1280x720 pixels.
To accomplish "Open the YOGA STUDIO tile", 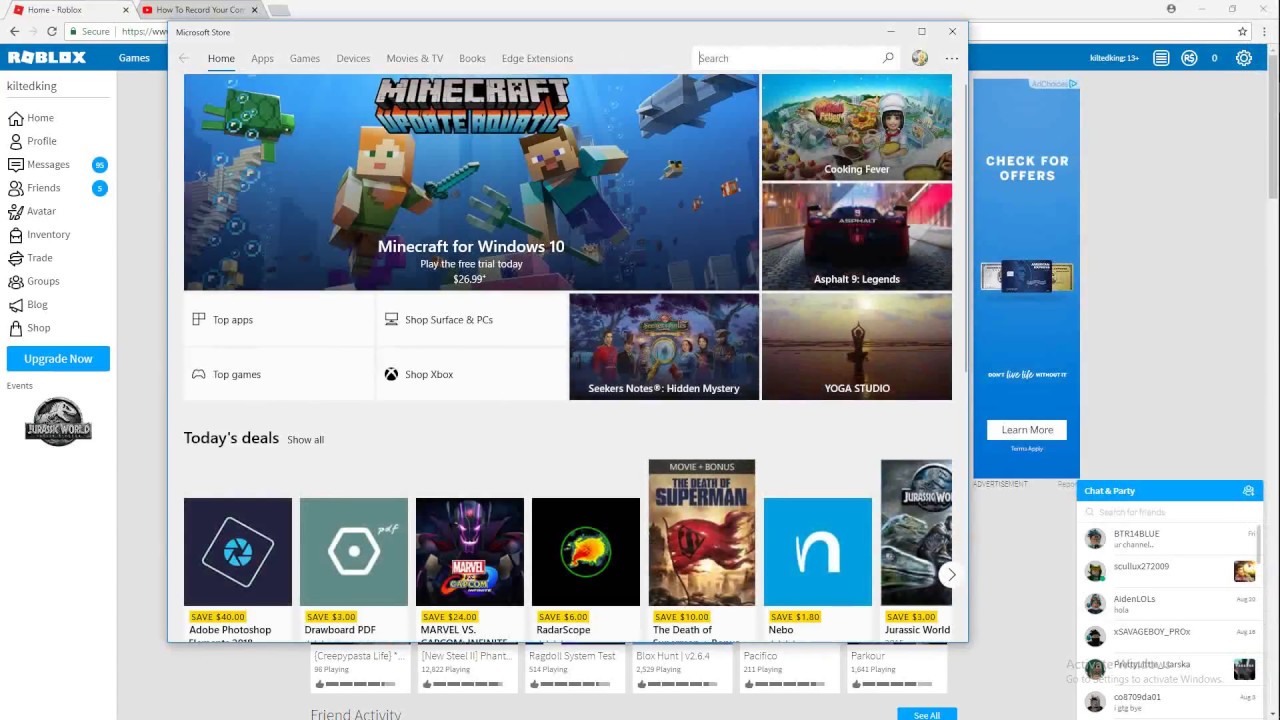I will pos(857,347).
